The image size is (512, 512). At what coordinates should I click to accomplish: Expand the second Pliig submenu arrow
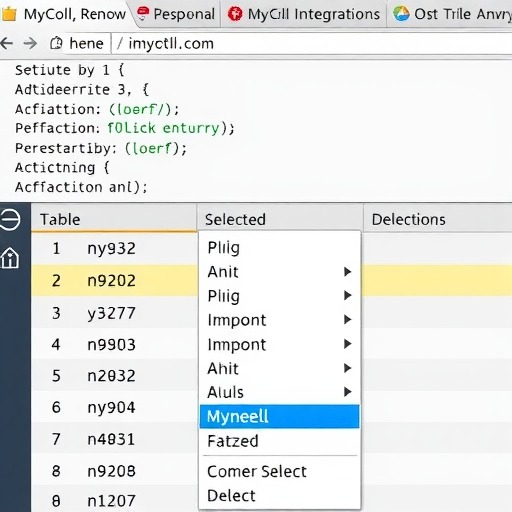[347, 295]
